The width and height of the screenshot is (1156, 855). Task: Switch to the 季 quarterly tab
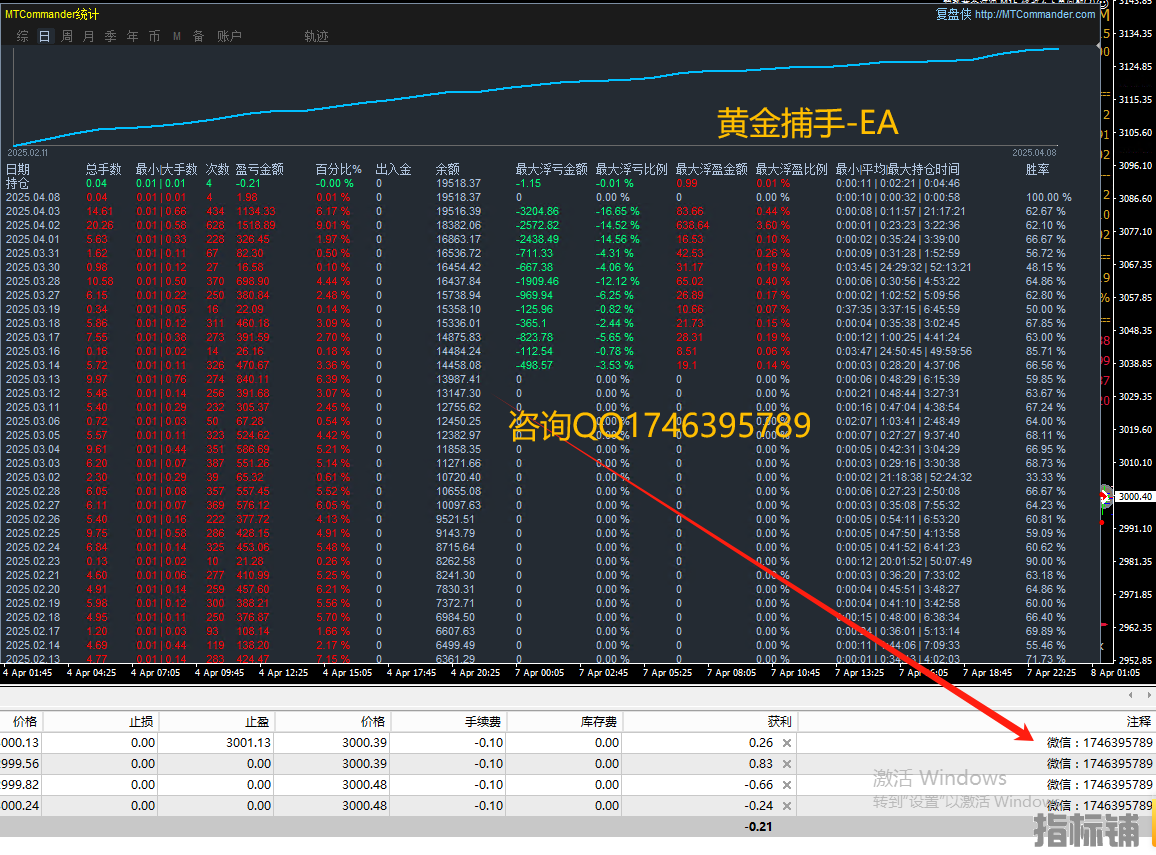[111, 36]
